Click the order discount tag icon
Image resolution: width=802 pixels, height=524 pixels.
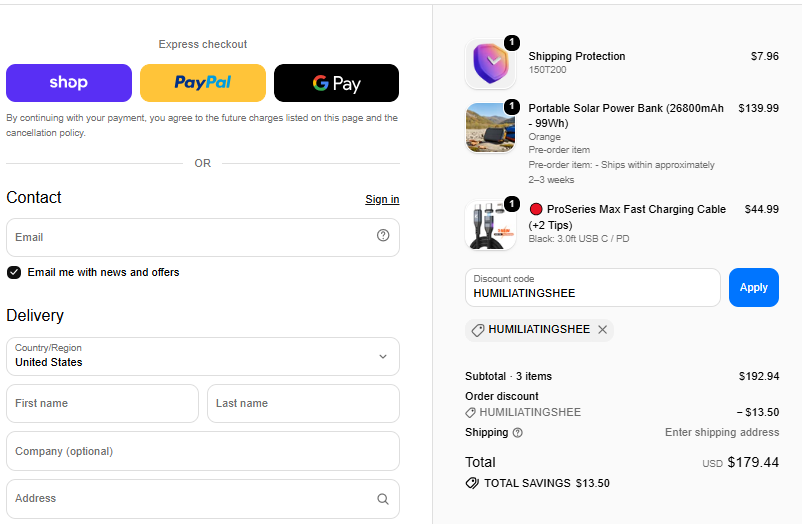coord(471,412)
